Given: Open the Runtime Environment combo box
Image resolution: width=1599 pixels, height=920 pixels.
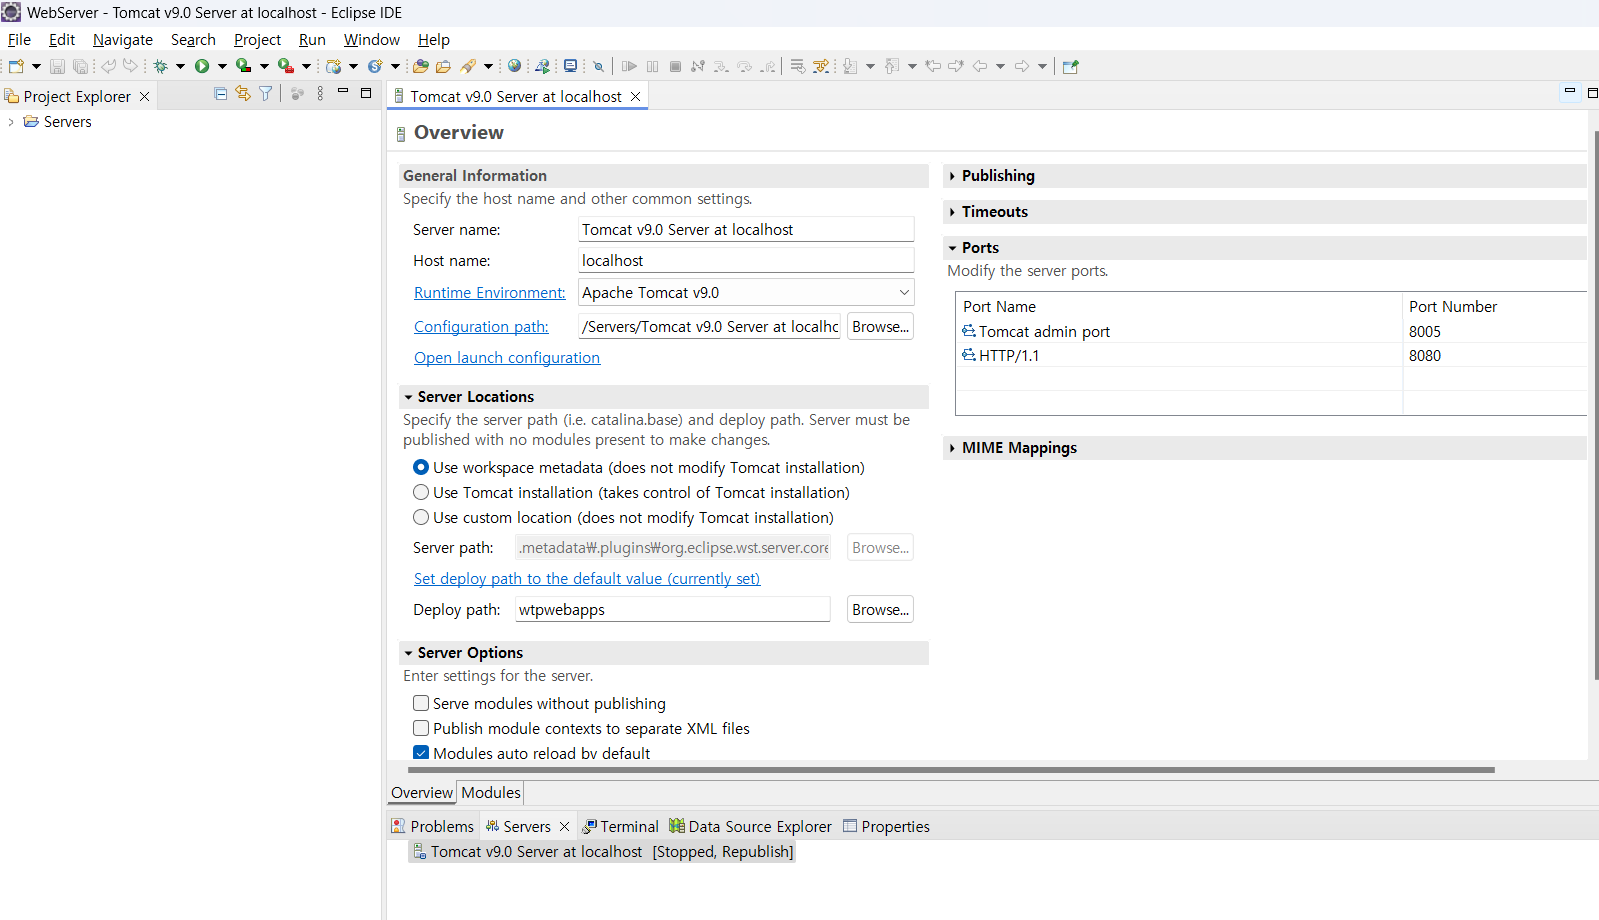Looking at the screenshot, I should 746,292.
